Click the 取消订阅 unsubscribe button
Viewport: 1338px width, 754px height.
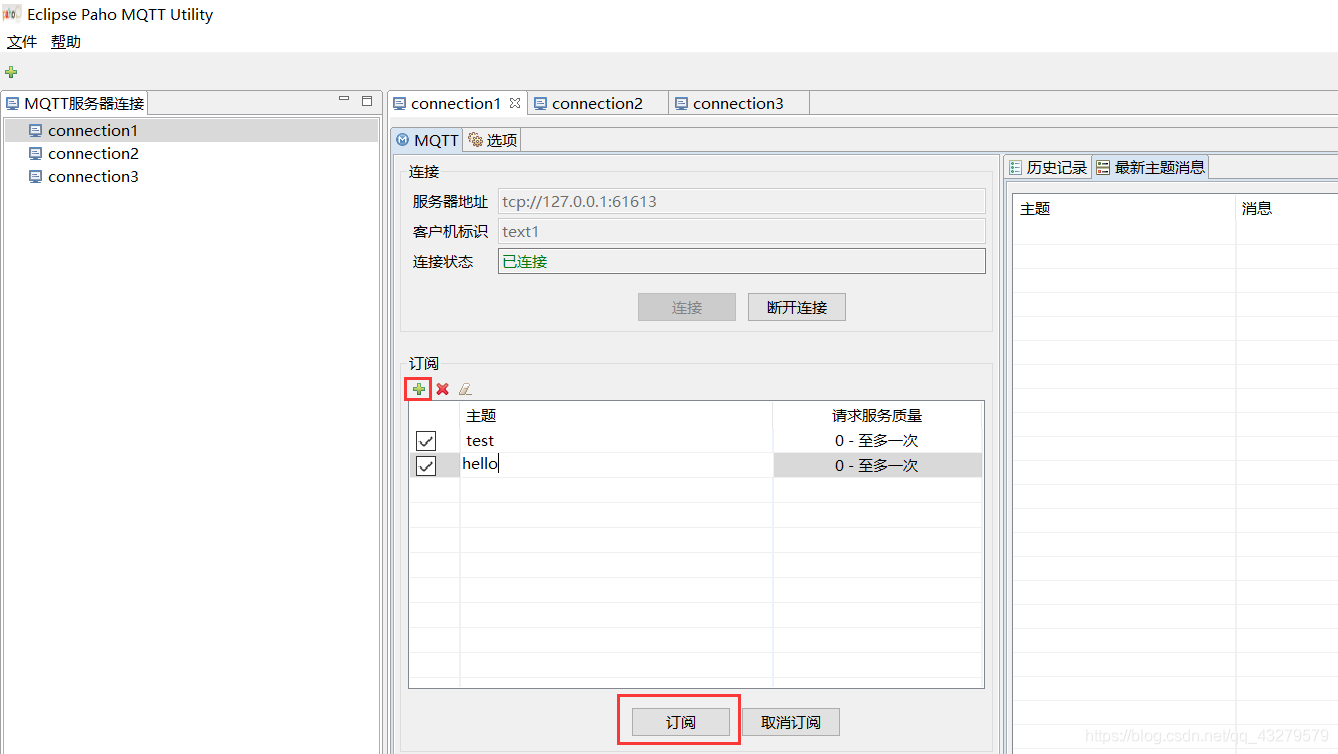click(791, 722)
